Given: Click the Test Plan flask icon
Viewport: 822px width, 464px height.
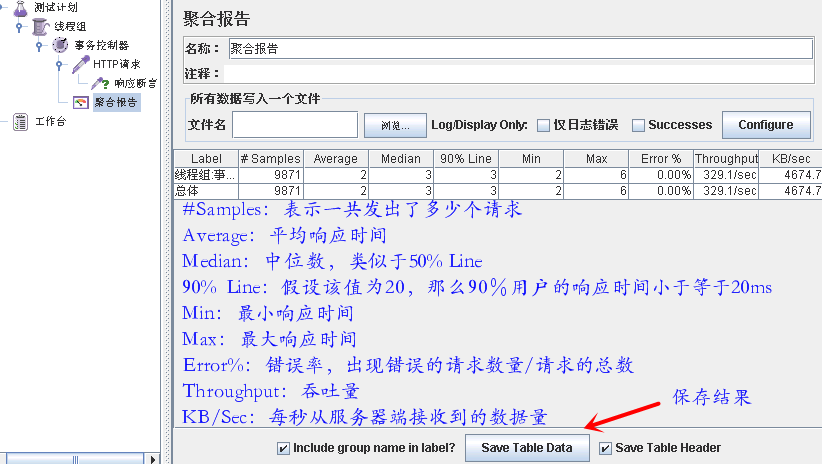Looking at the screenshot, I should click(20, 7).
